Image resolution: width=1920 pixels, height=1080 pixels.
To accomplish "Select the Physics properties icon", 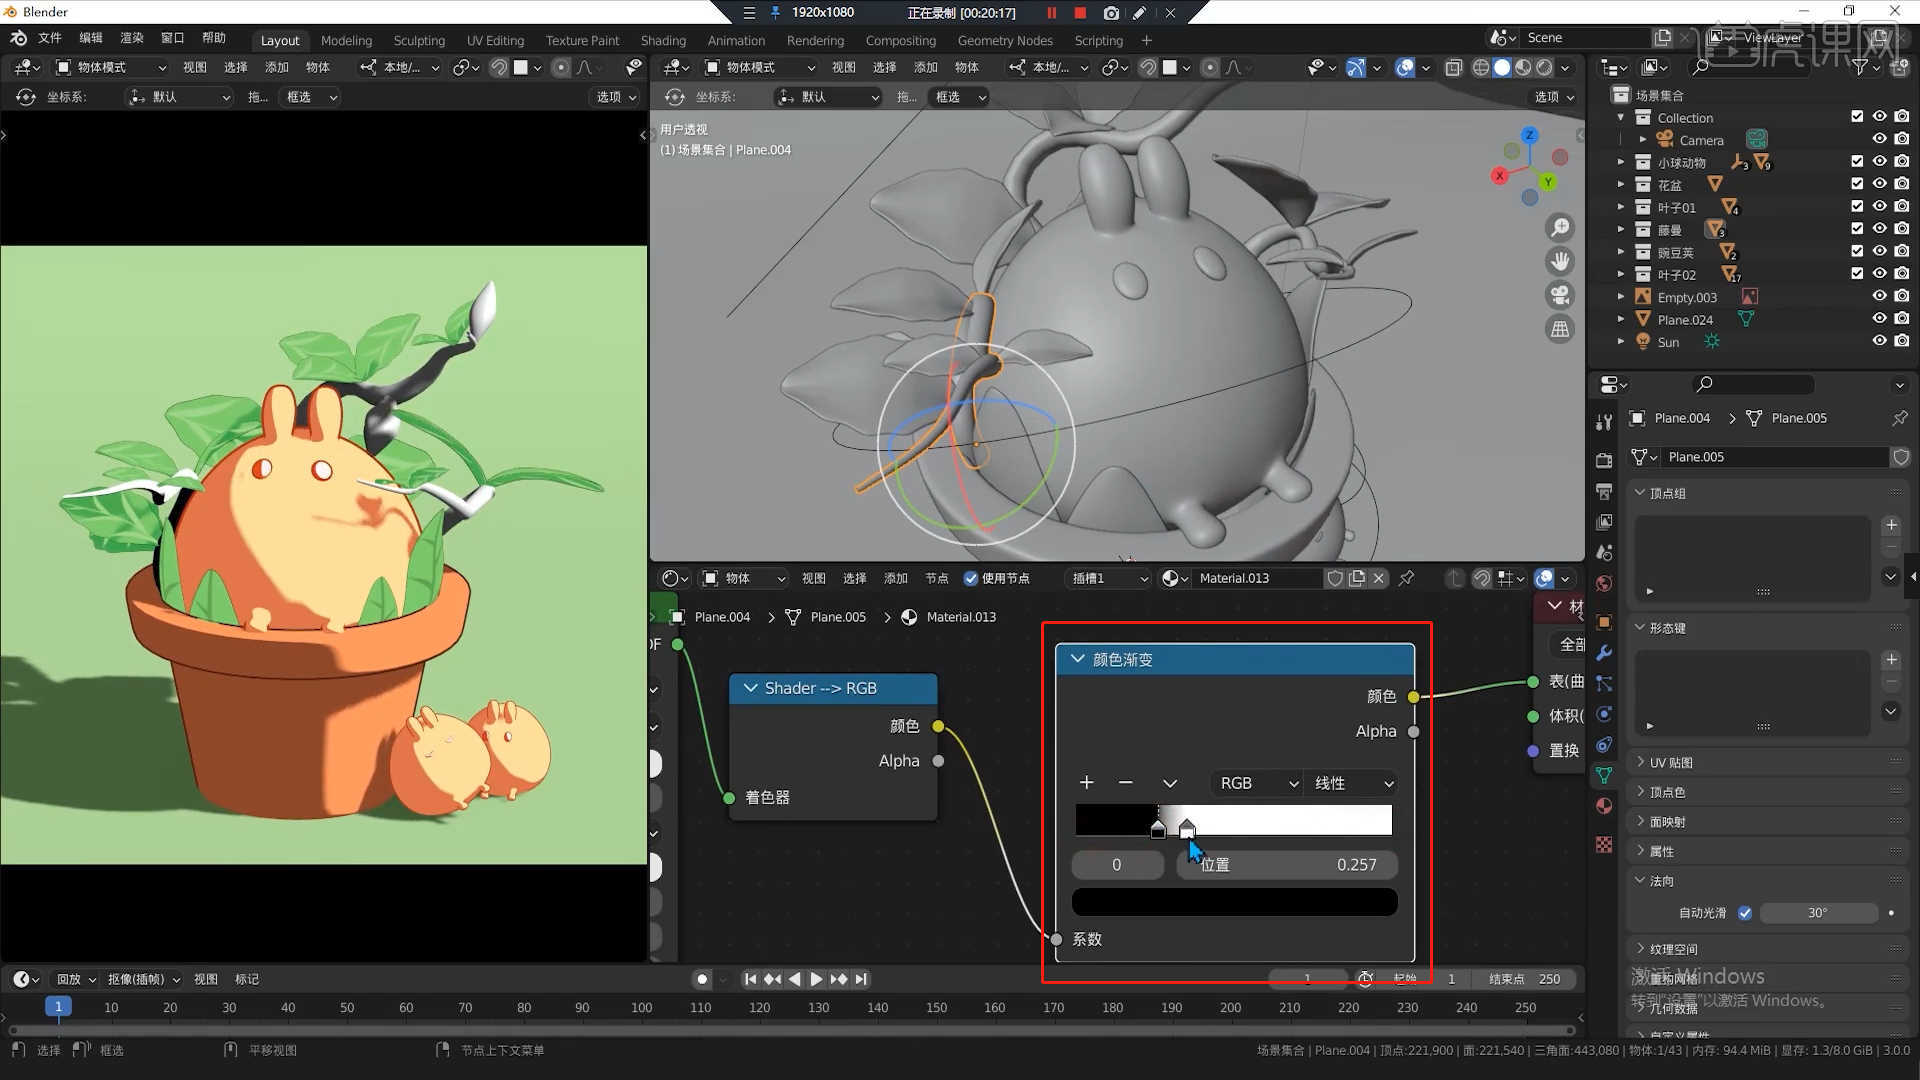I will coord(1604,713).
